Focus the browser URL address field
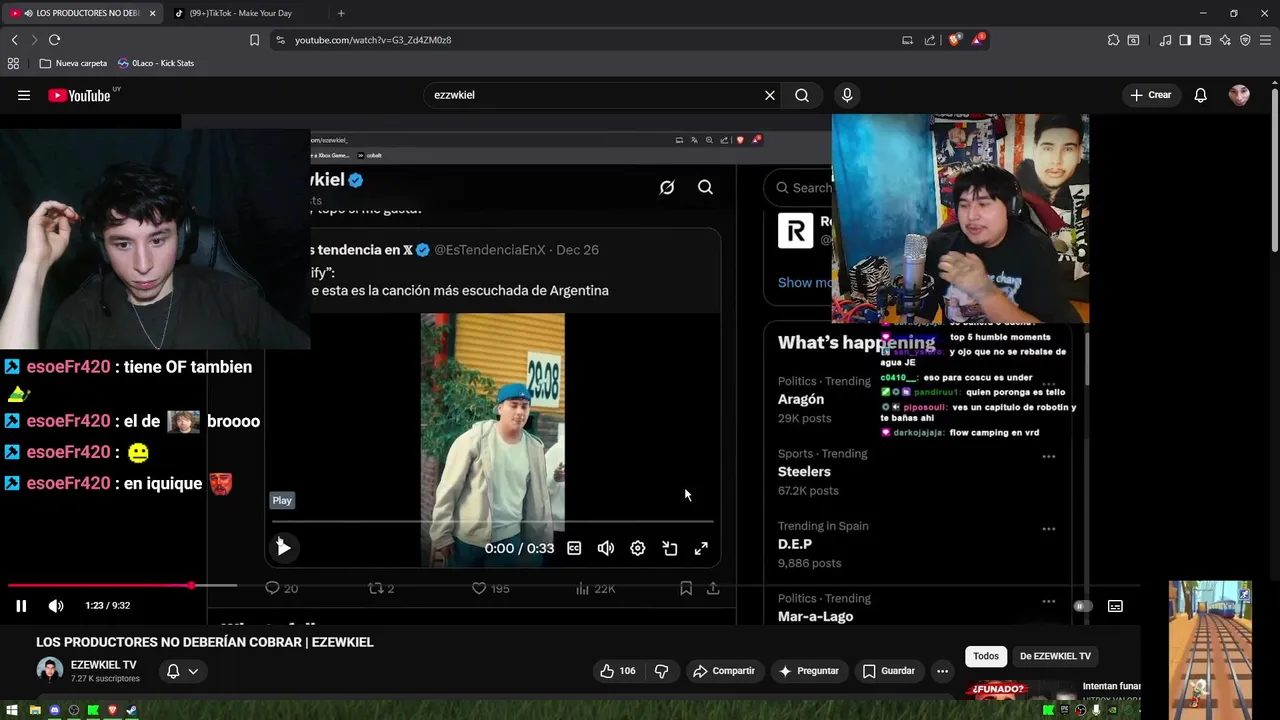1280x720 pixels. click(x=580, y=40)
